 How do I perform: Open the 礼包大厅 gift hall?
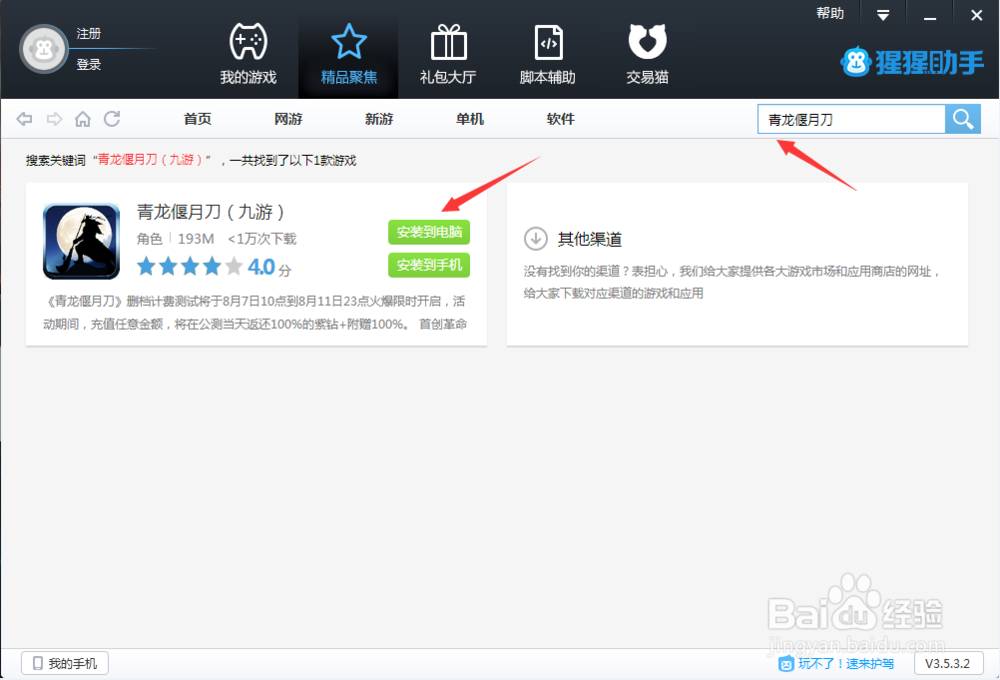tap(448, 54)
